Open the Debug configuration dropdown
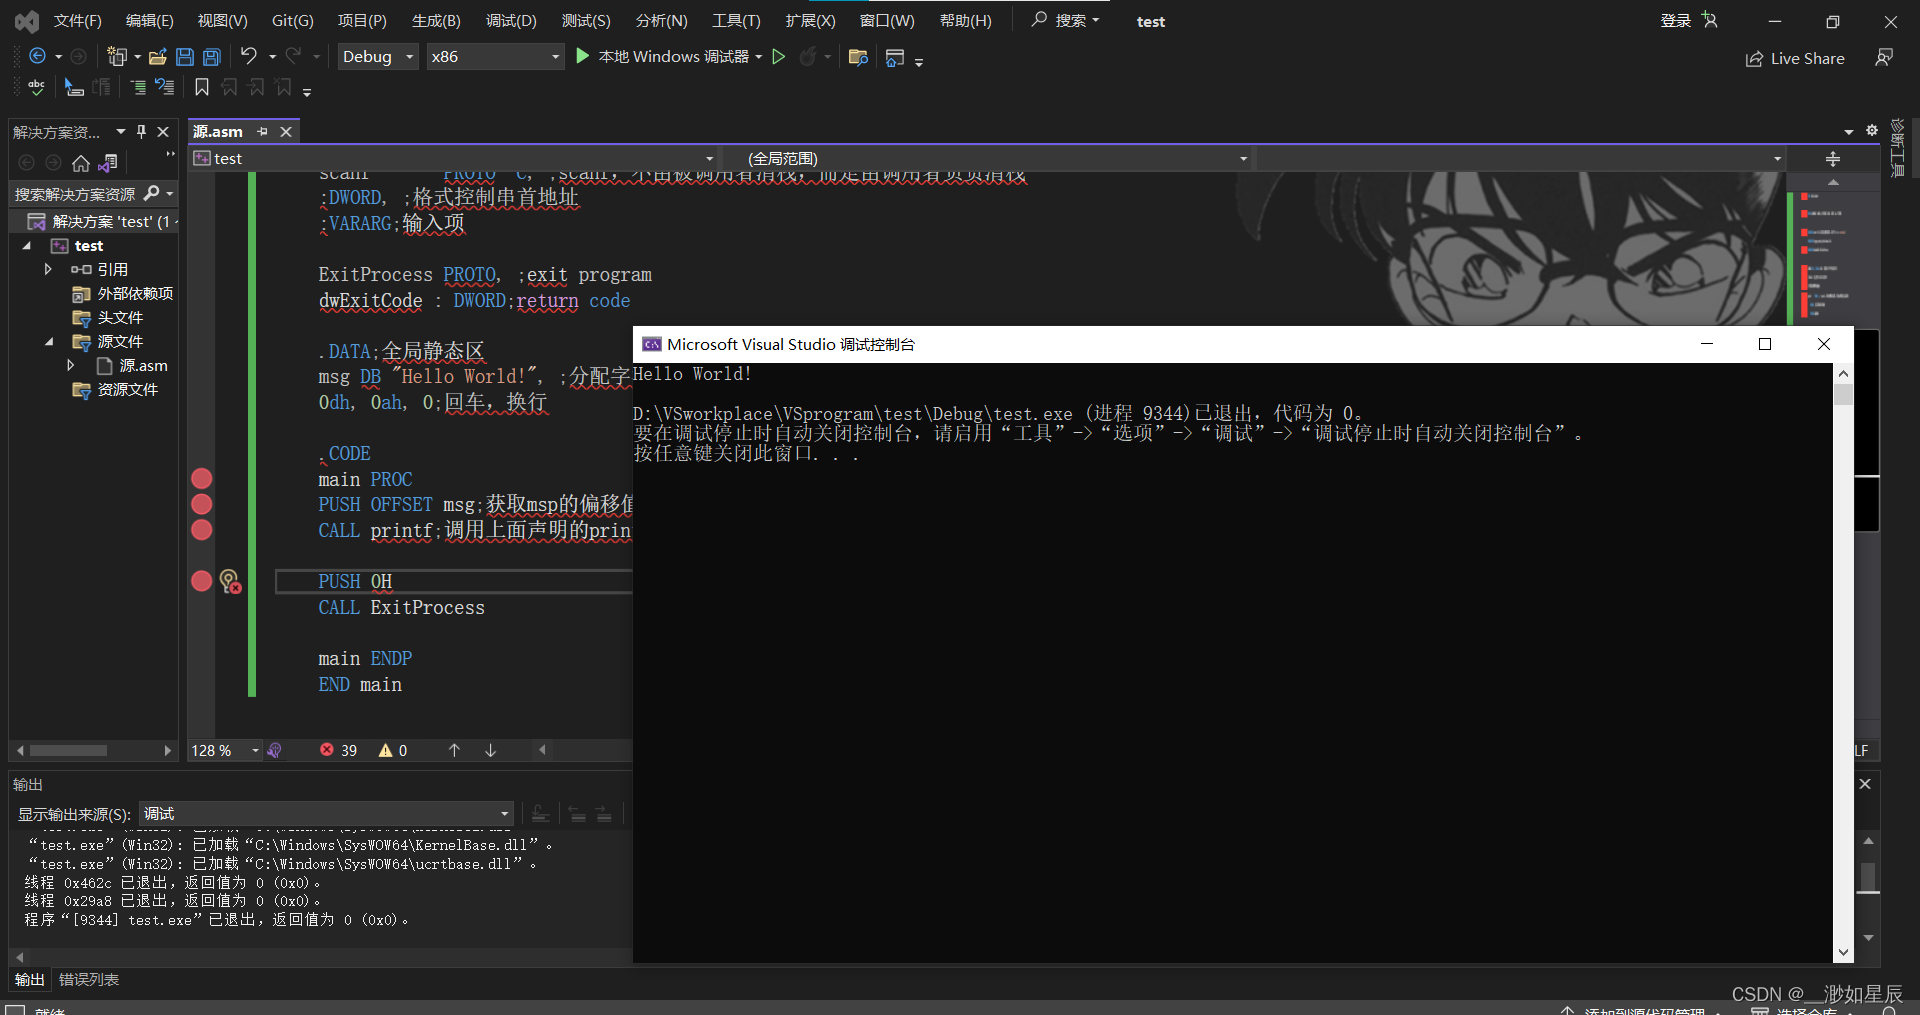 click(x=409, y=56)
